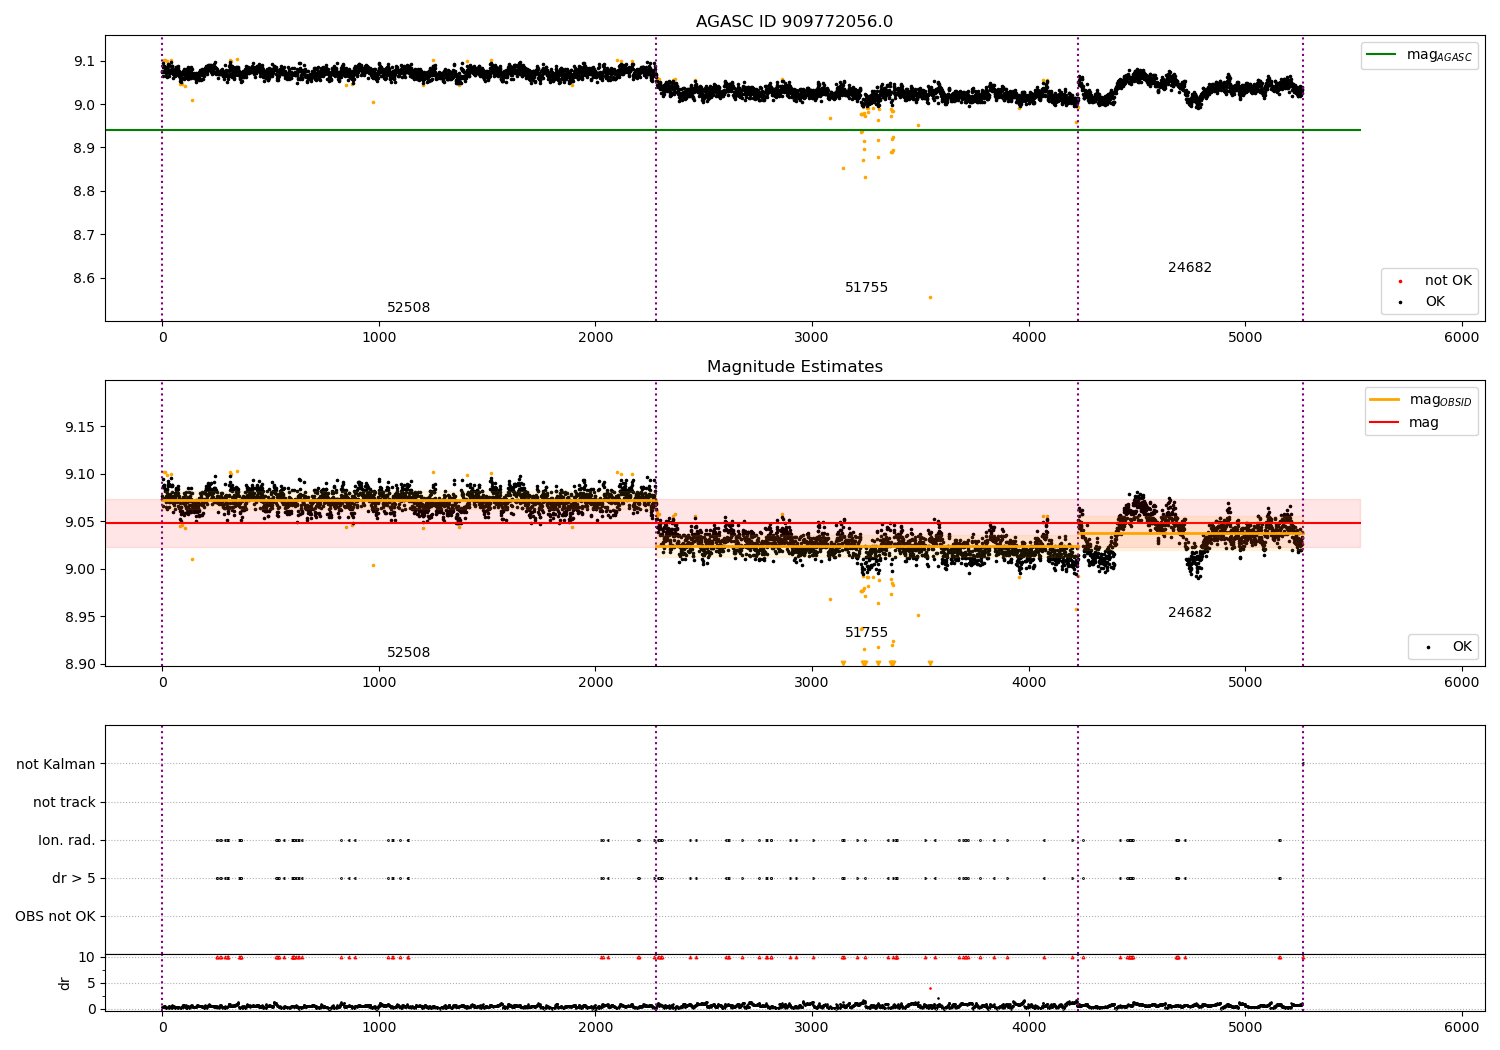Click the 52508 OBSID label in middle plot

point(409,653)
